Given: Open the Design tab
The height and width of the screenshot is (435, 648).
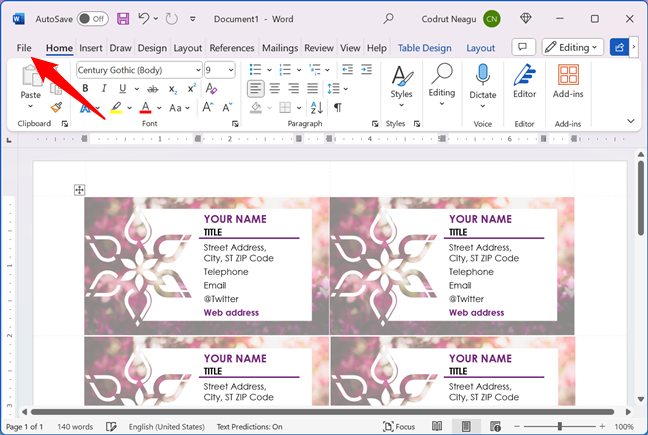Looking at the screenshot, I should 152,48.
